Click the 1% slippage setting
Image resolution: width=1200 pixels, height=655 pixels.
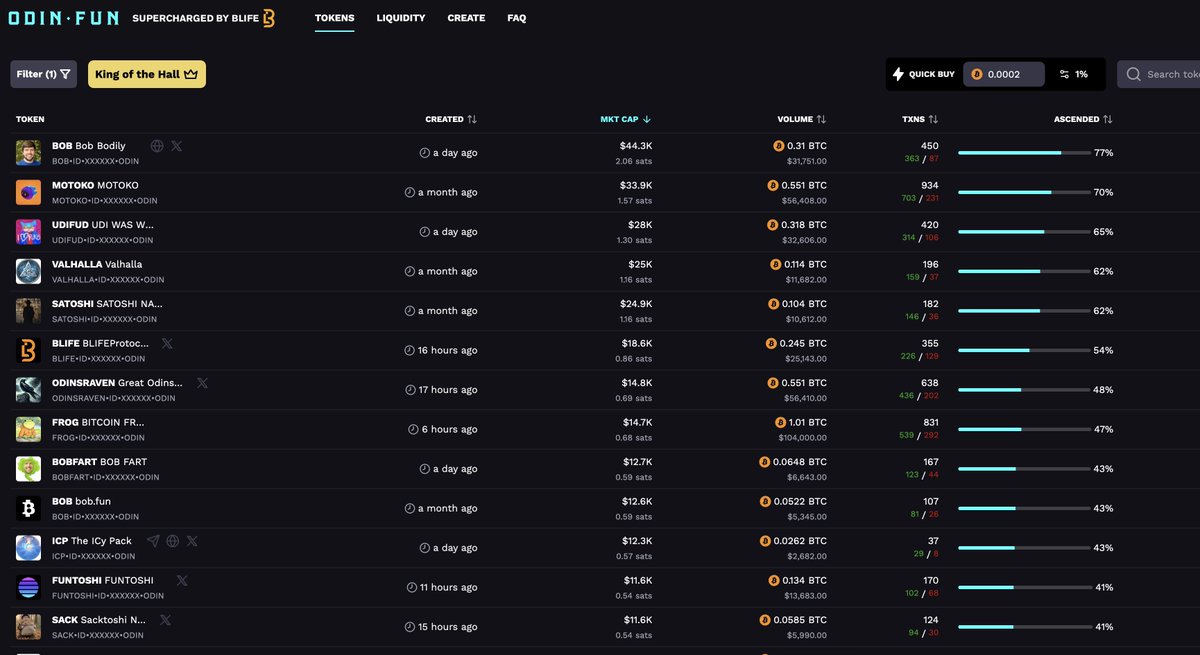coord(1073,74)
